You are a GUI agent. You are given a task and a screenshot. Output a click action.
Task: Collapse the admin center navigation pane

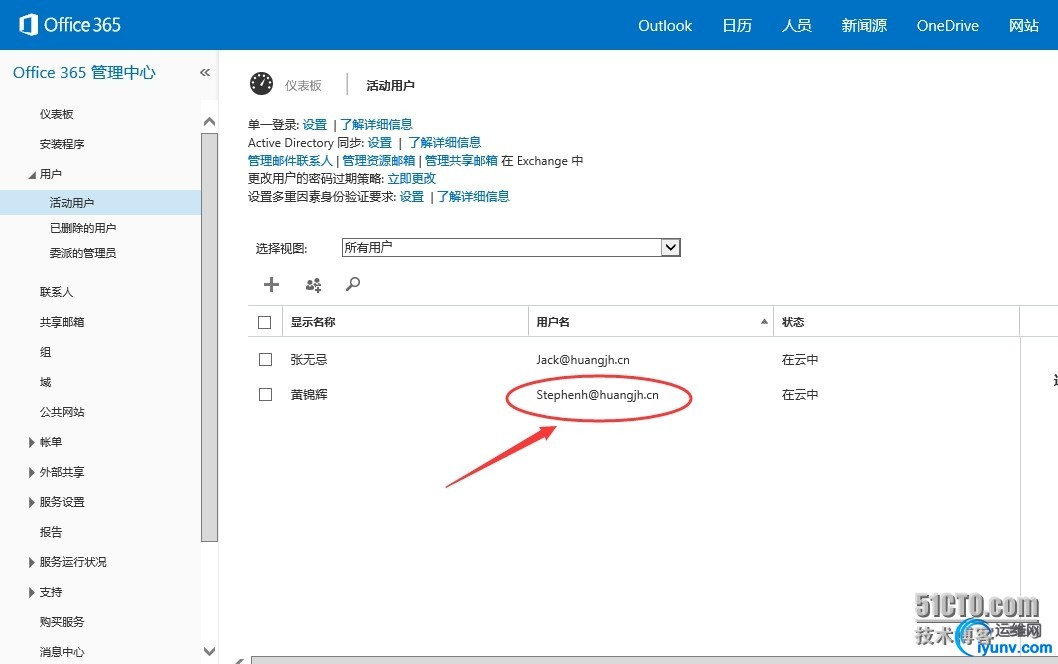click(205, 72)
